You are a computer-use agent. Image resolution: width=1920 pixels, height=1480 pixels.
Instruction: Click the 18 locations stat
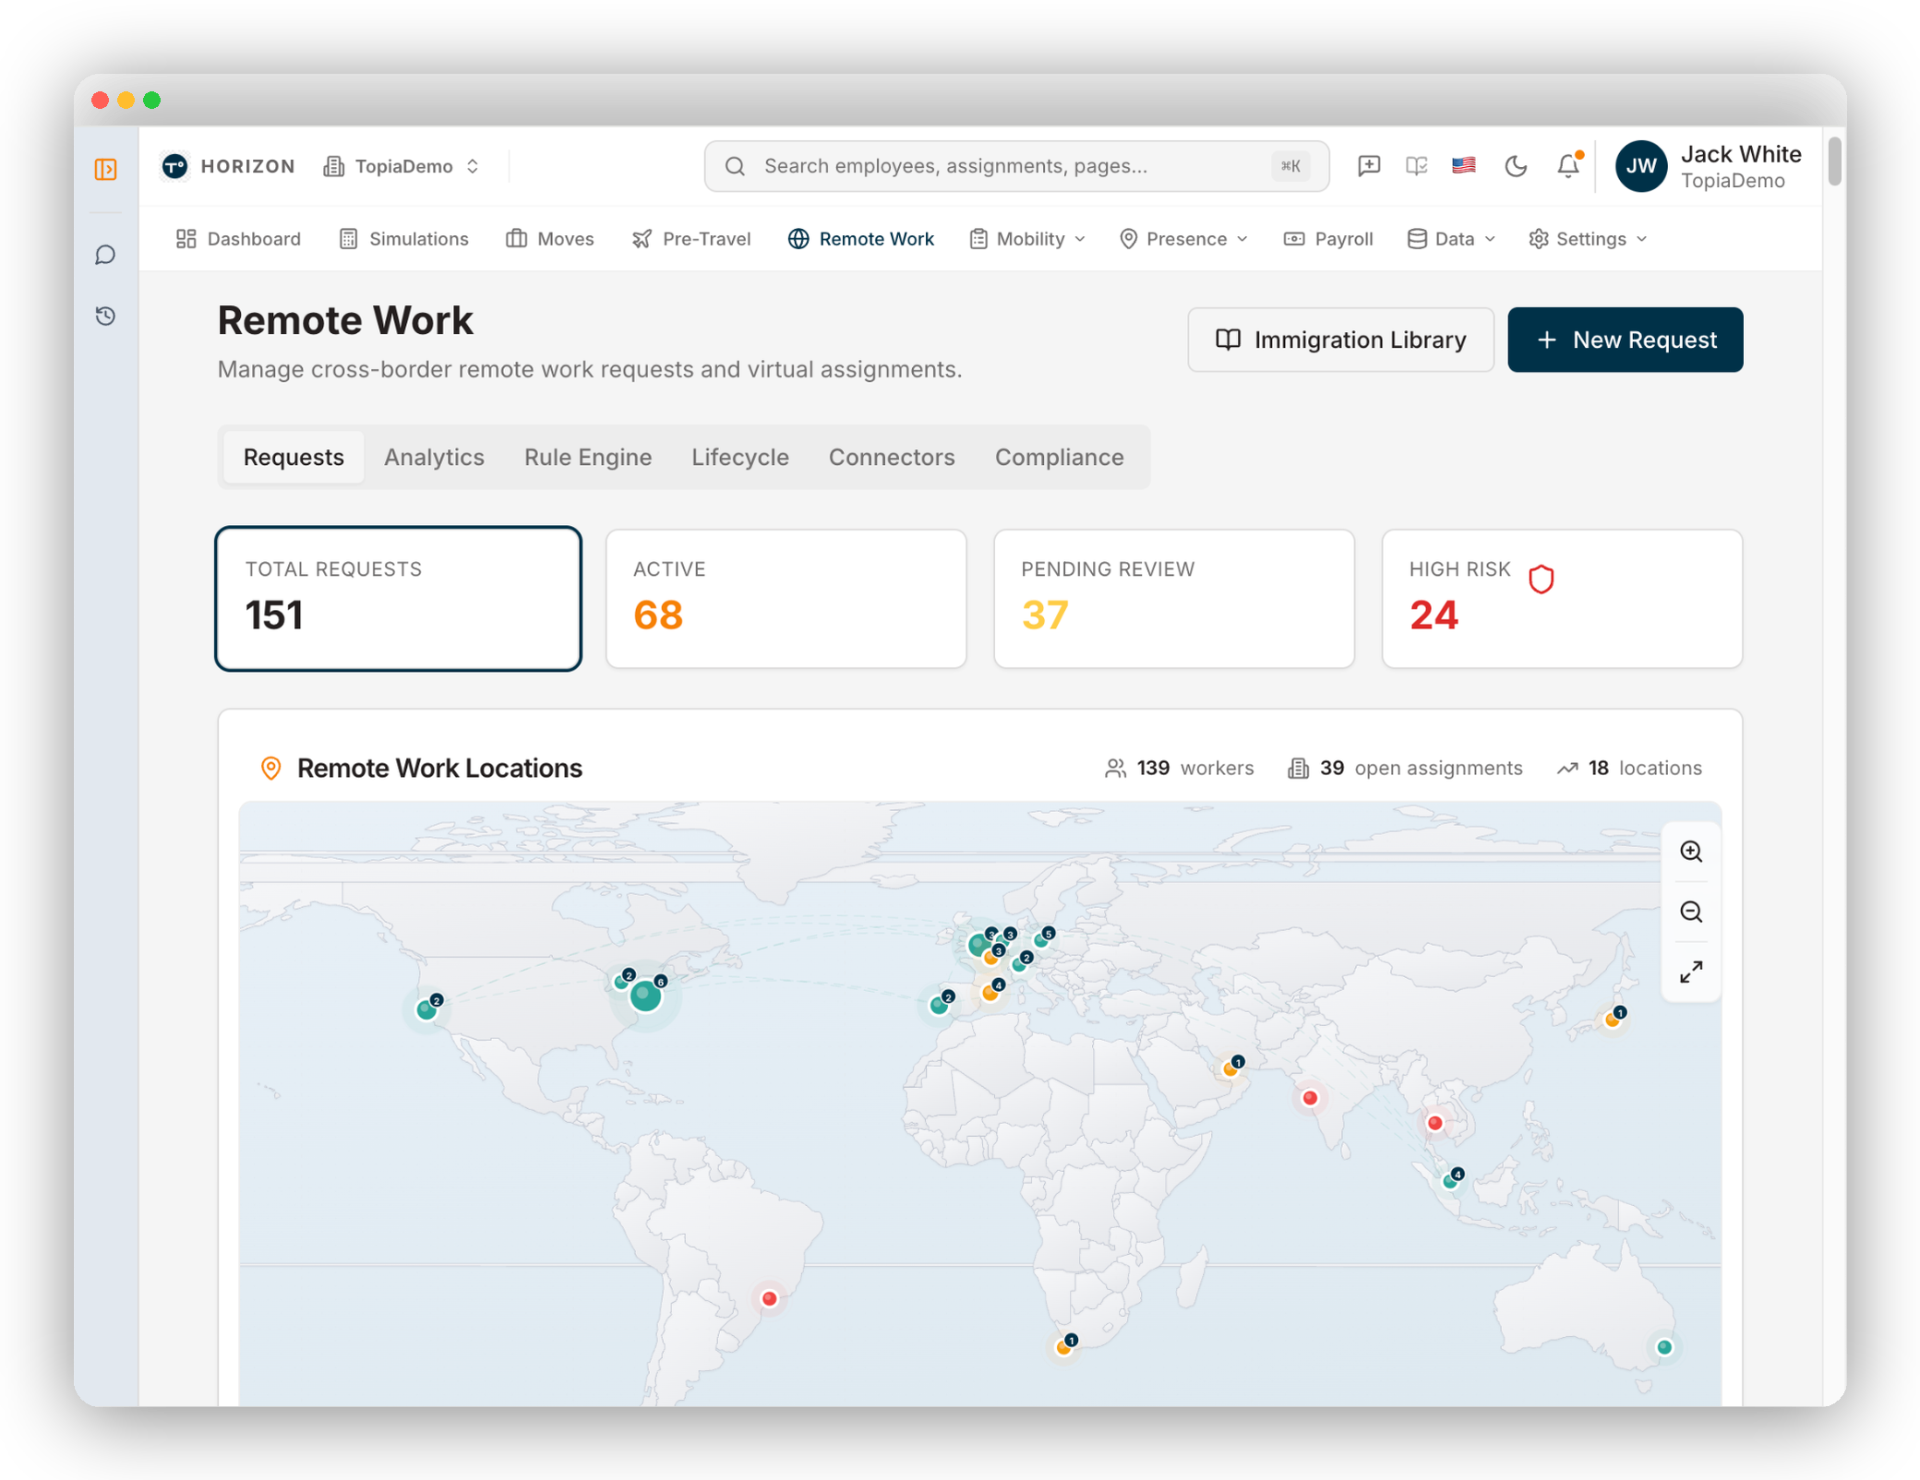coord(1629,768)
